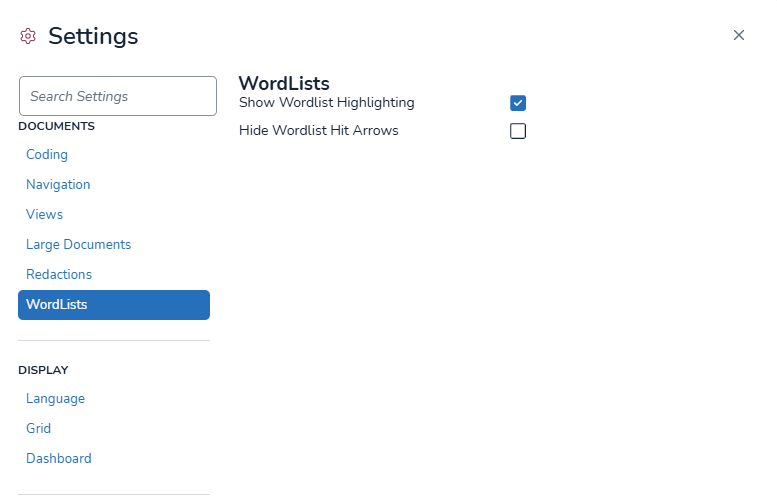This screenshot has width=777, height=498.
Task: Click in the Search Settings field
Action: pos(118,96)
